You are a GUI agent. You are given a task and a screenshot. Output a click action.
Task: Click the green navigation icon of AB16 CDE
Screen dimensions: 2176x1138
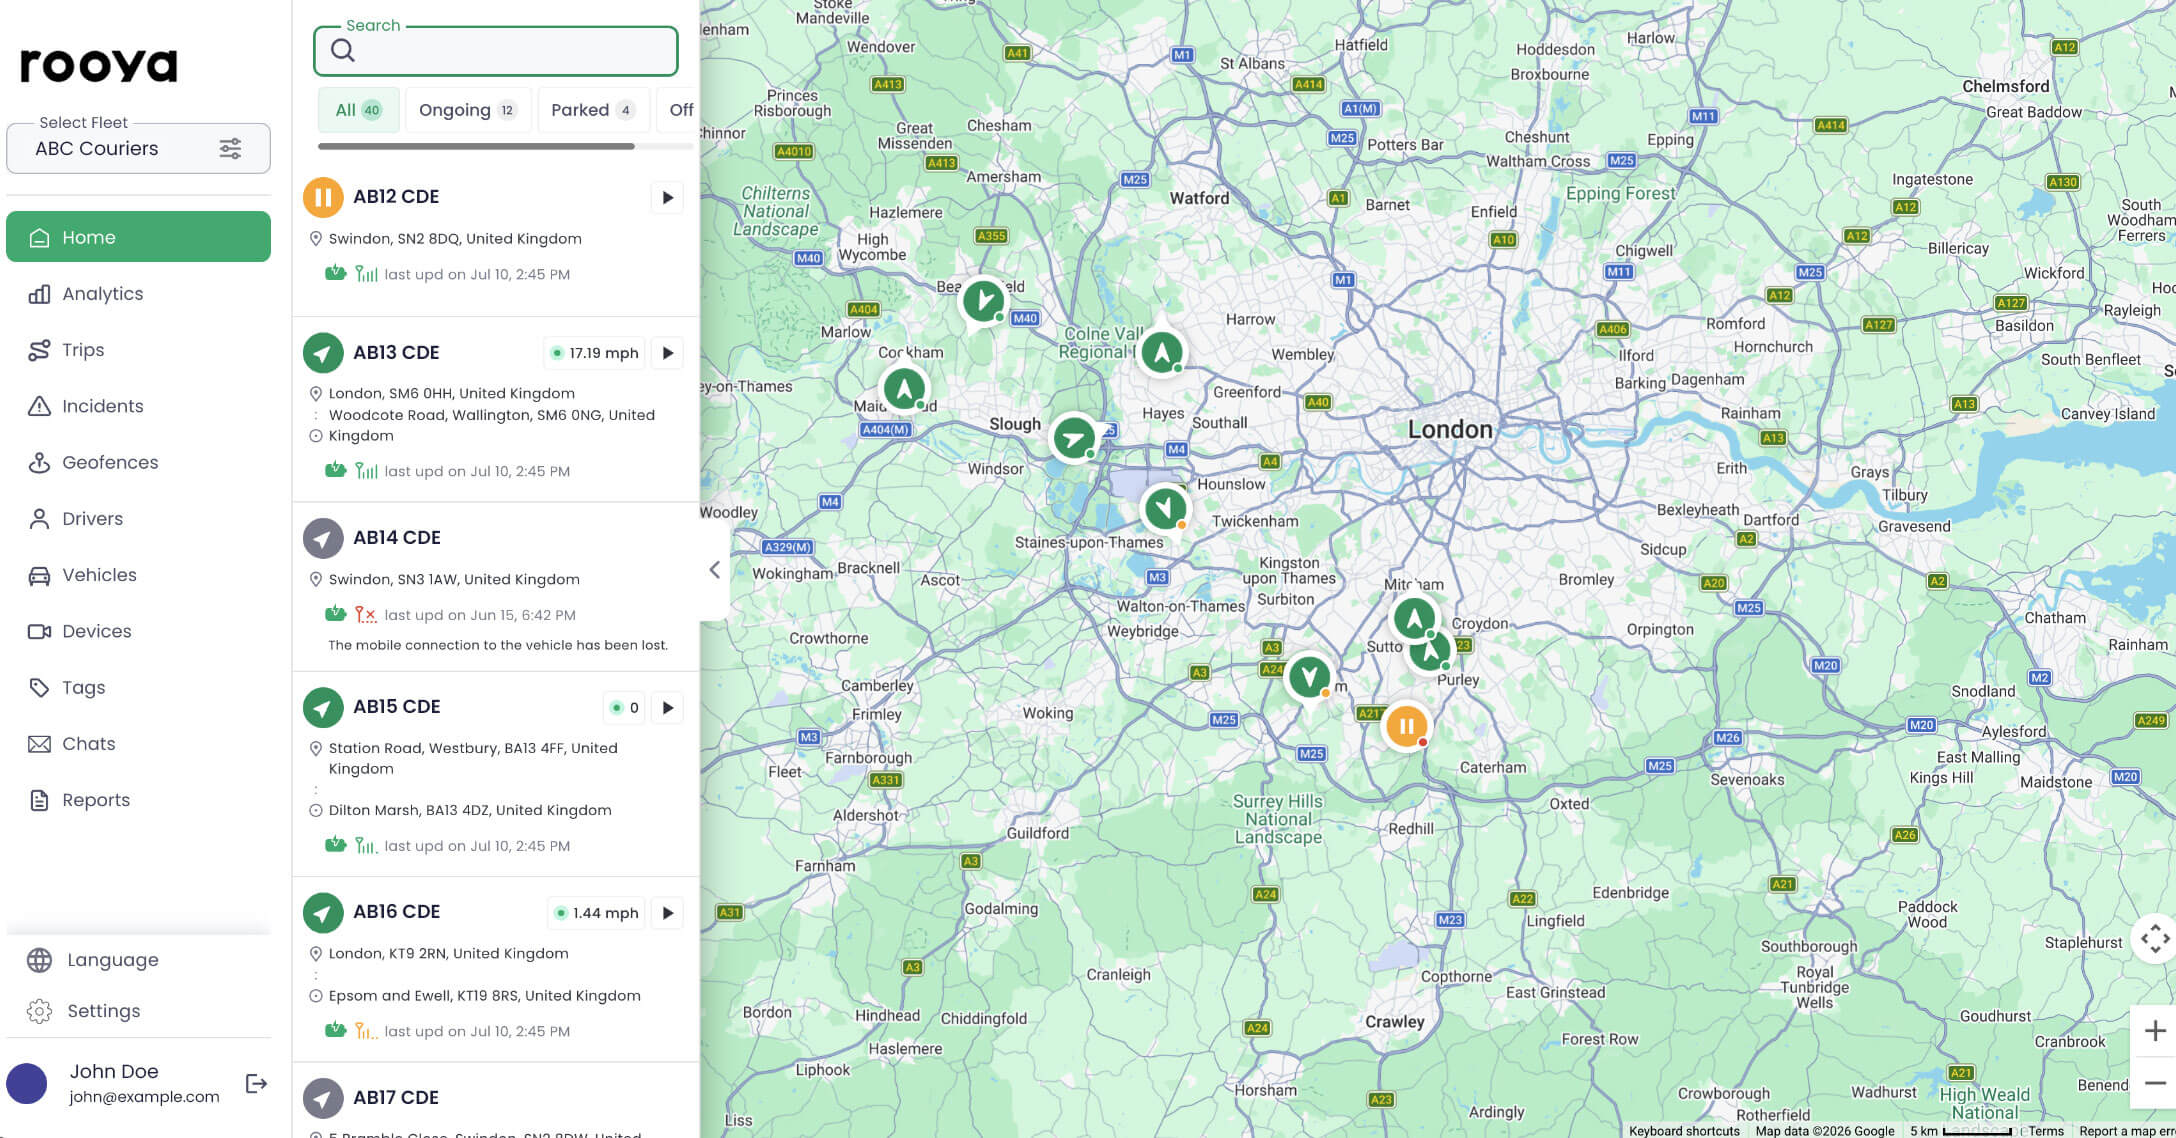click(x=323, y=912)
